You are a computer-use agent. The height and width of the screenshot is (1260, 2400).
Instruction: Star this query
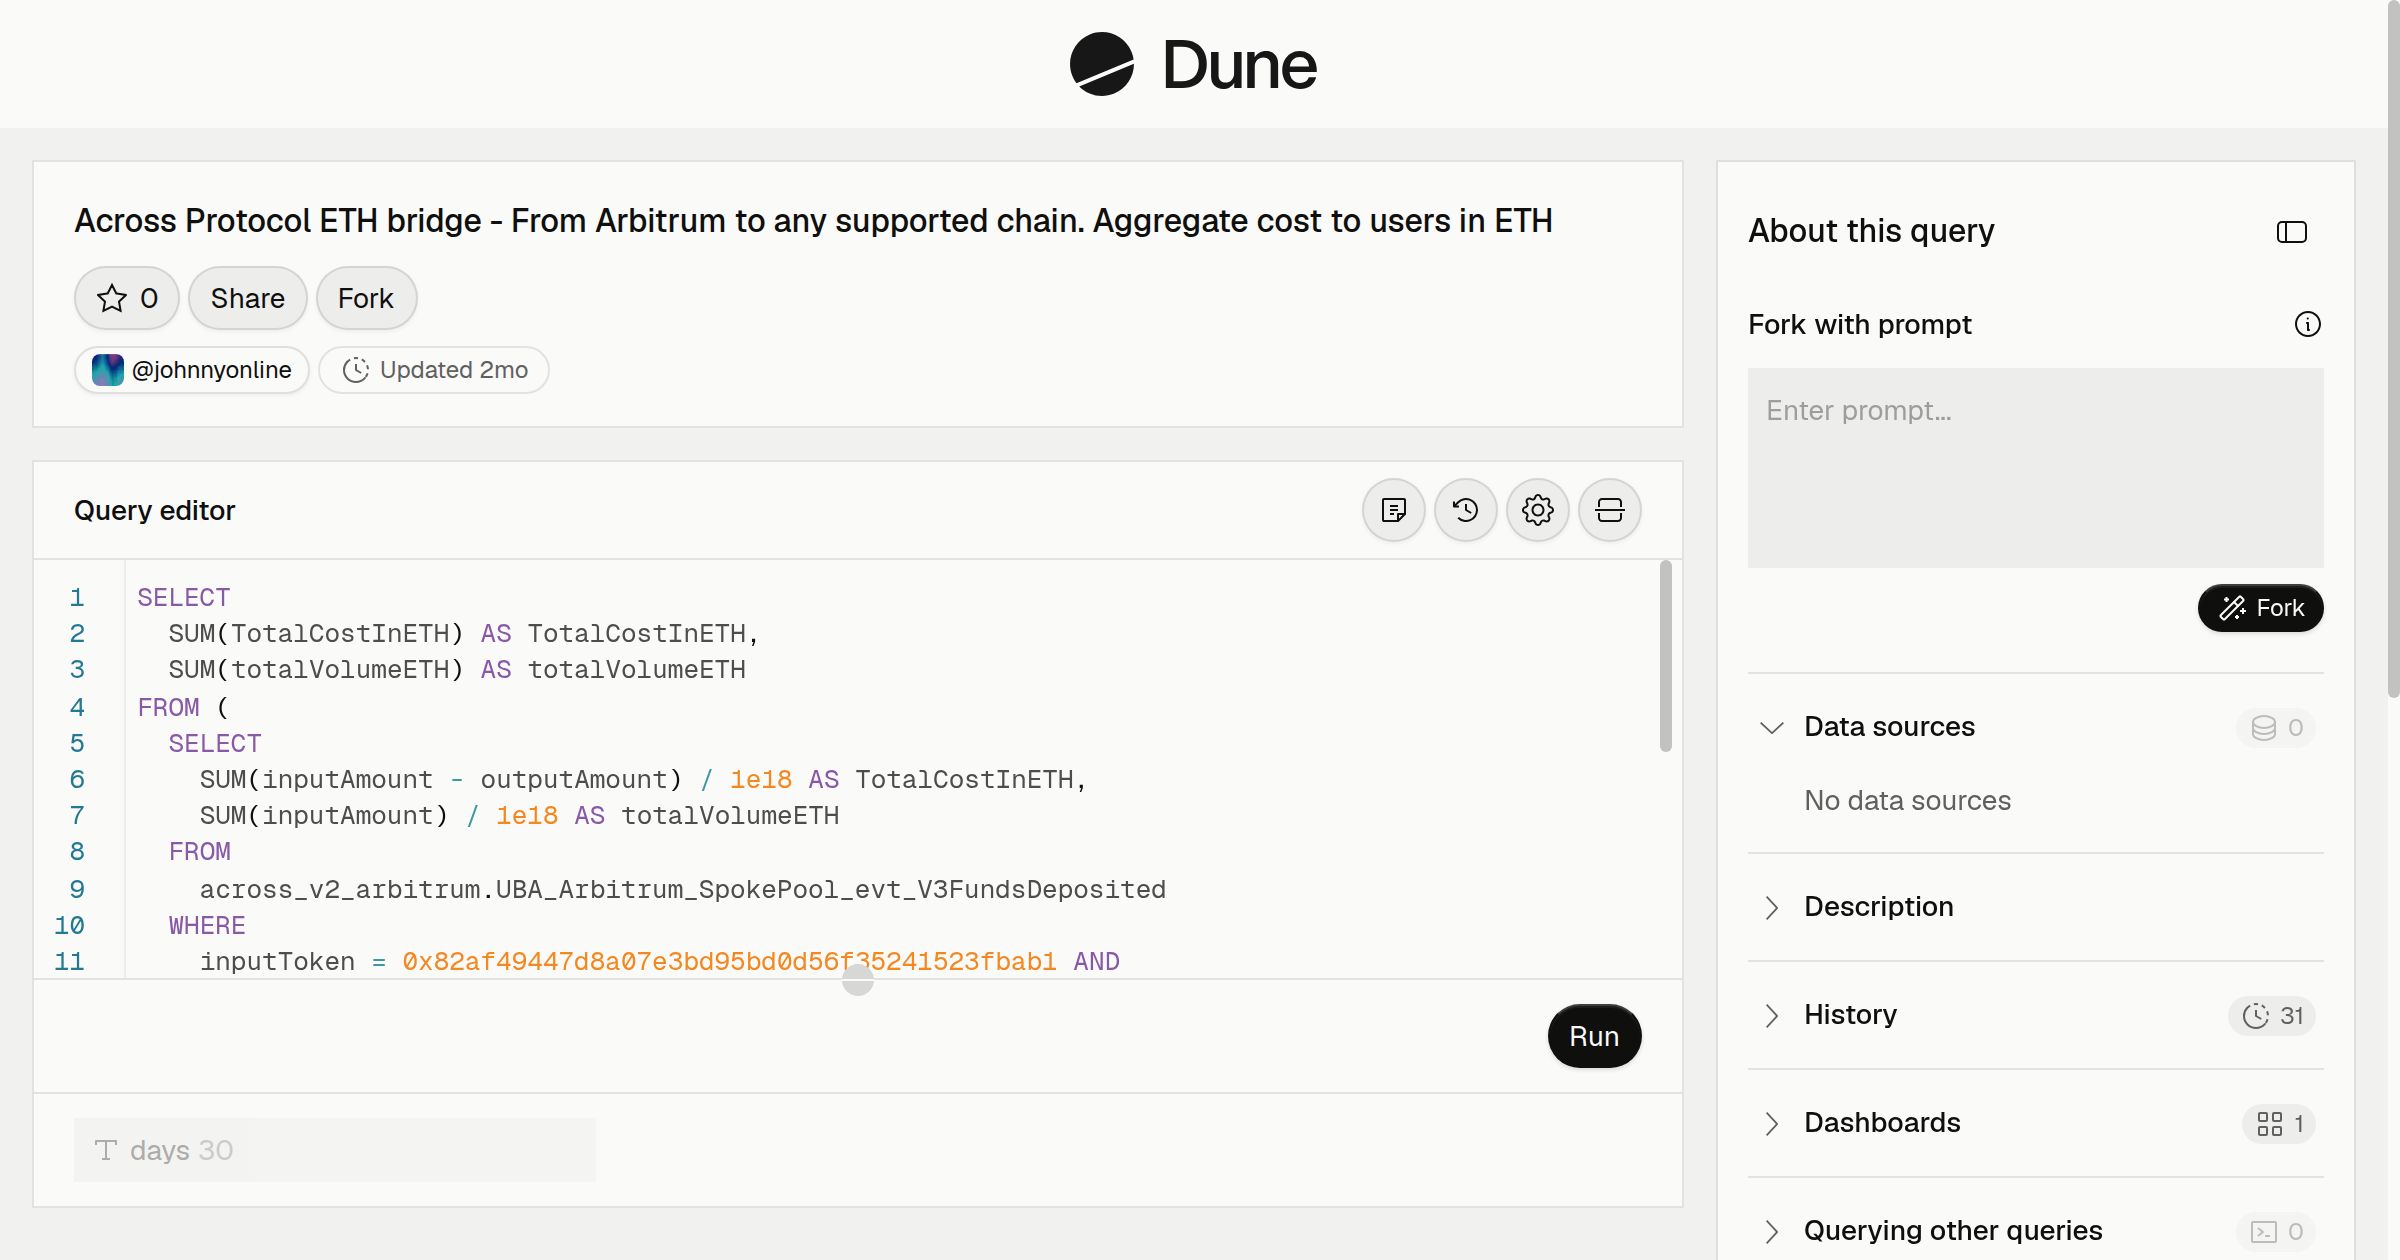click(127, 298)
